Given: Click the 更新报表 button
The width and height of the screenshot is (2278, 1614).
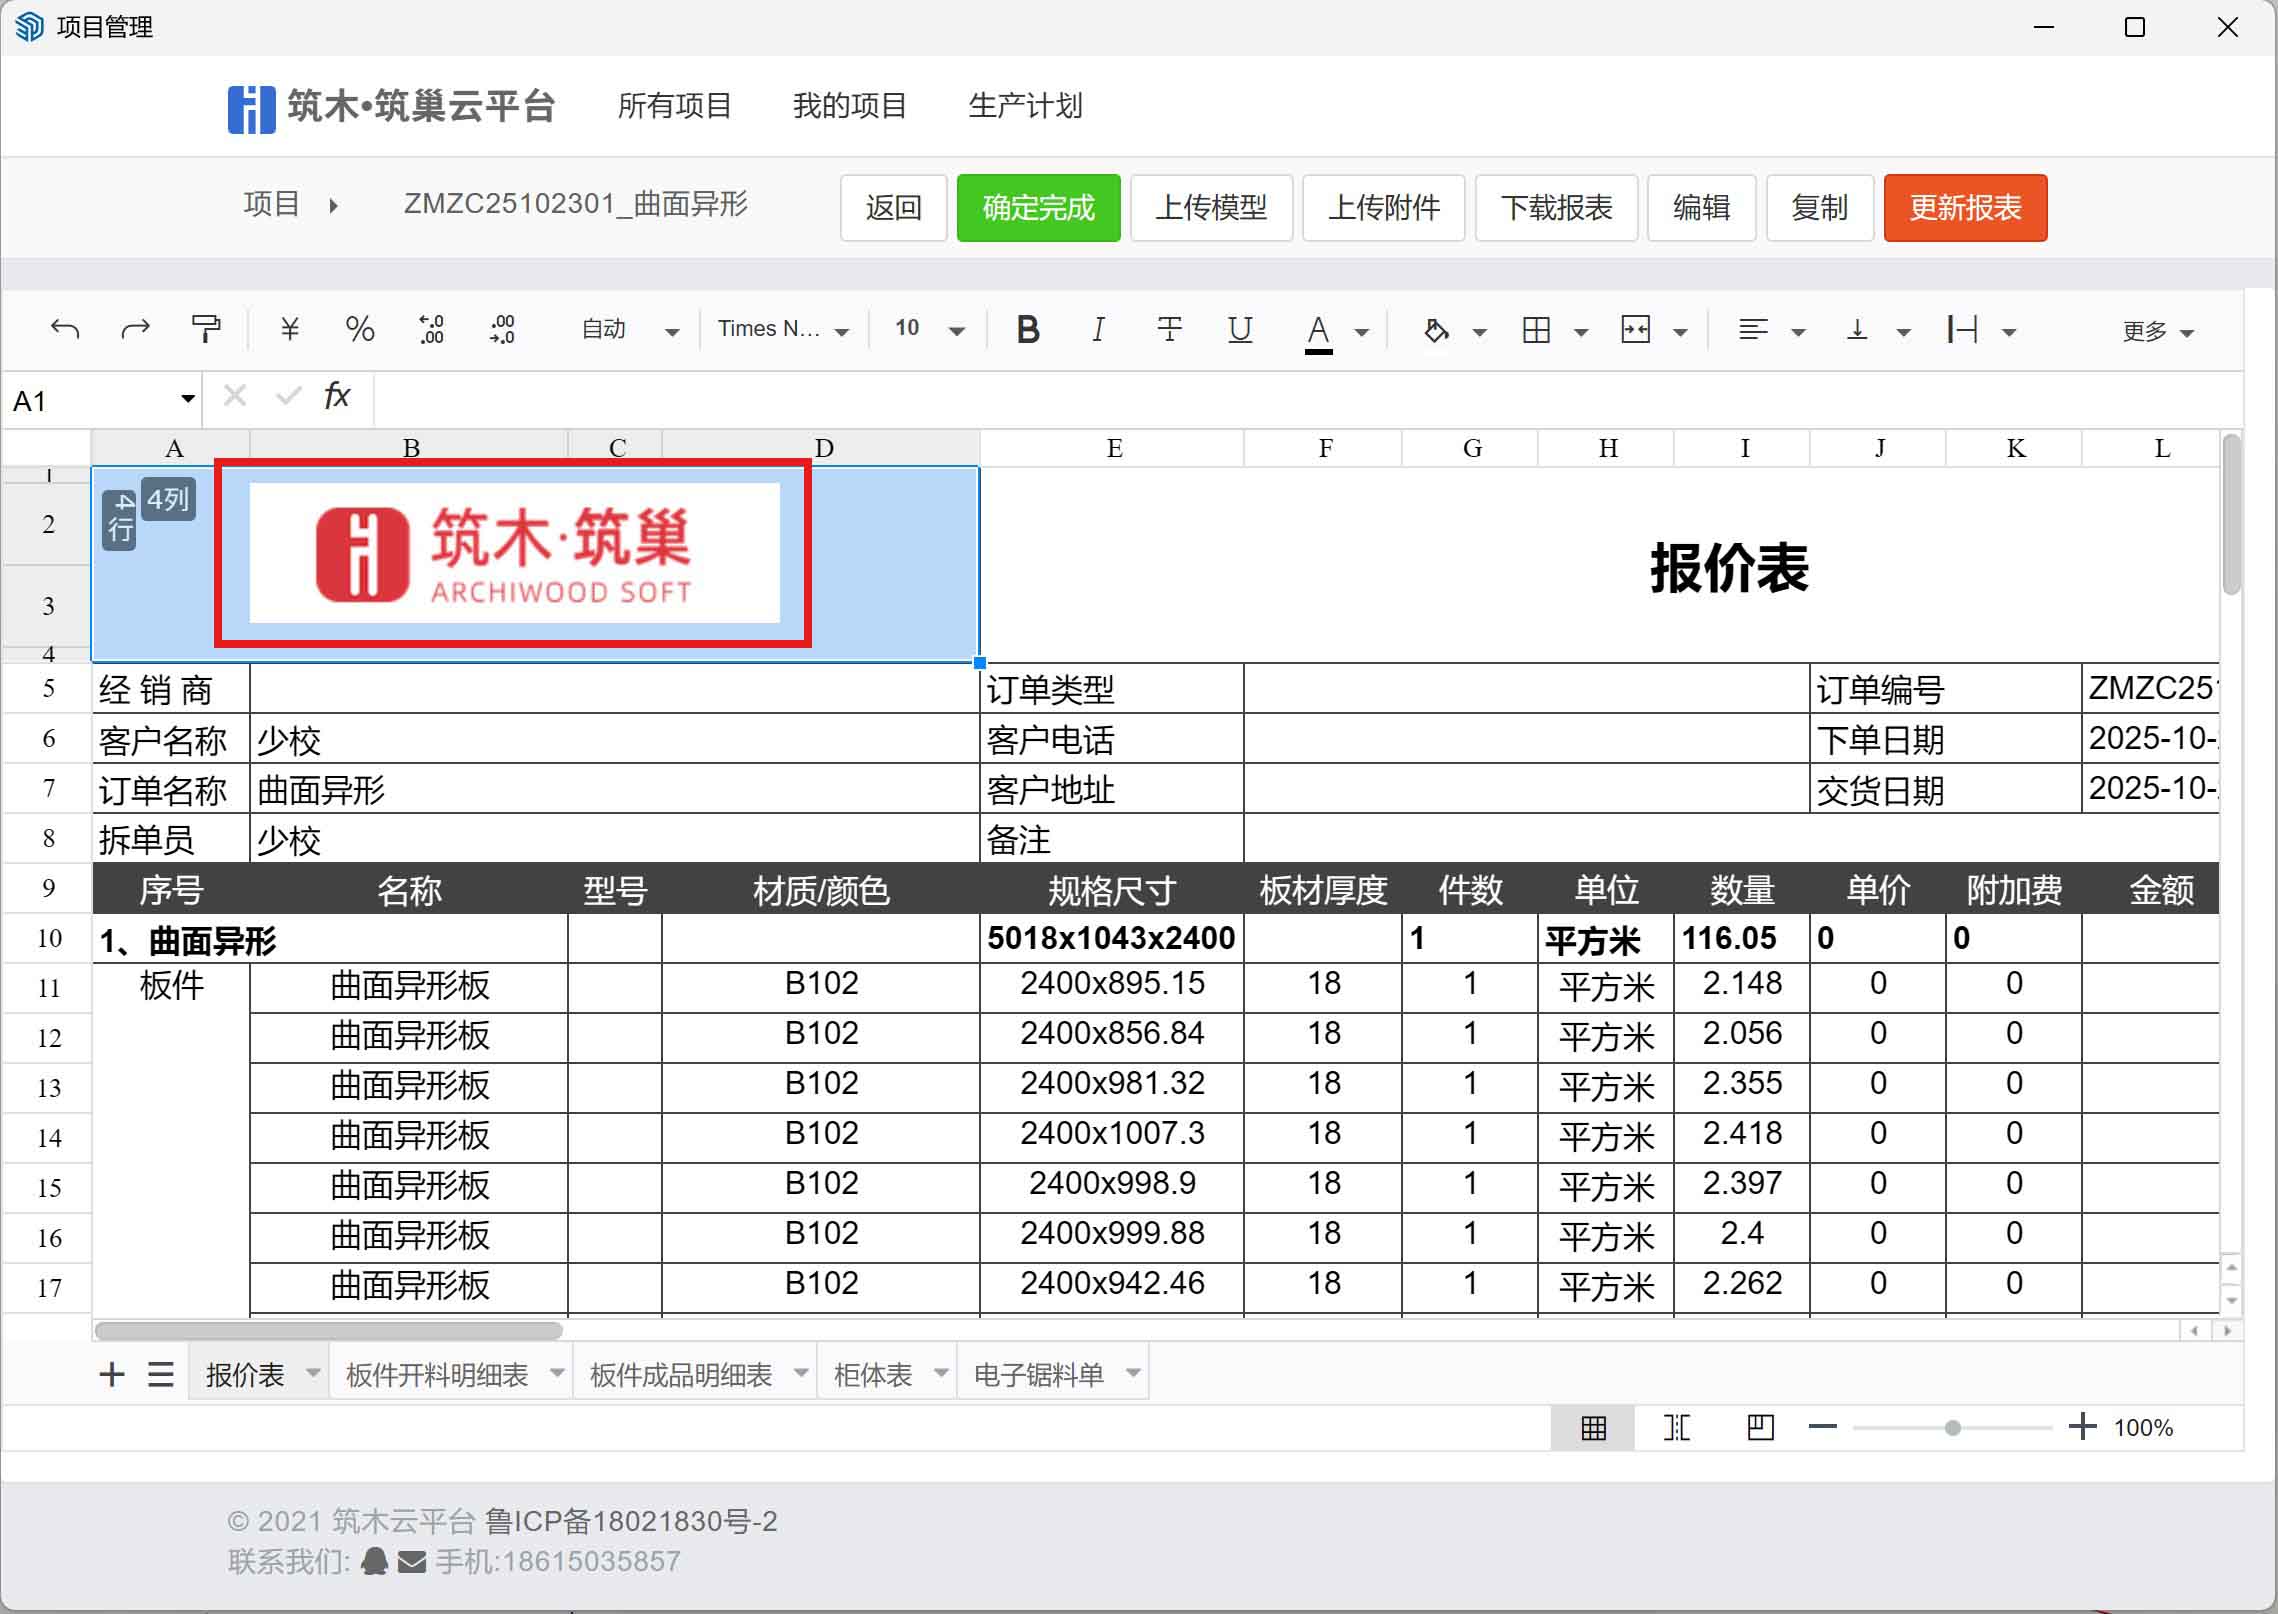Looking at the screenshot, I should (1964, 208).
